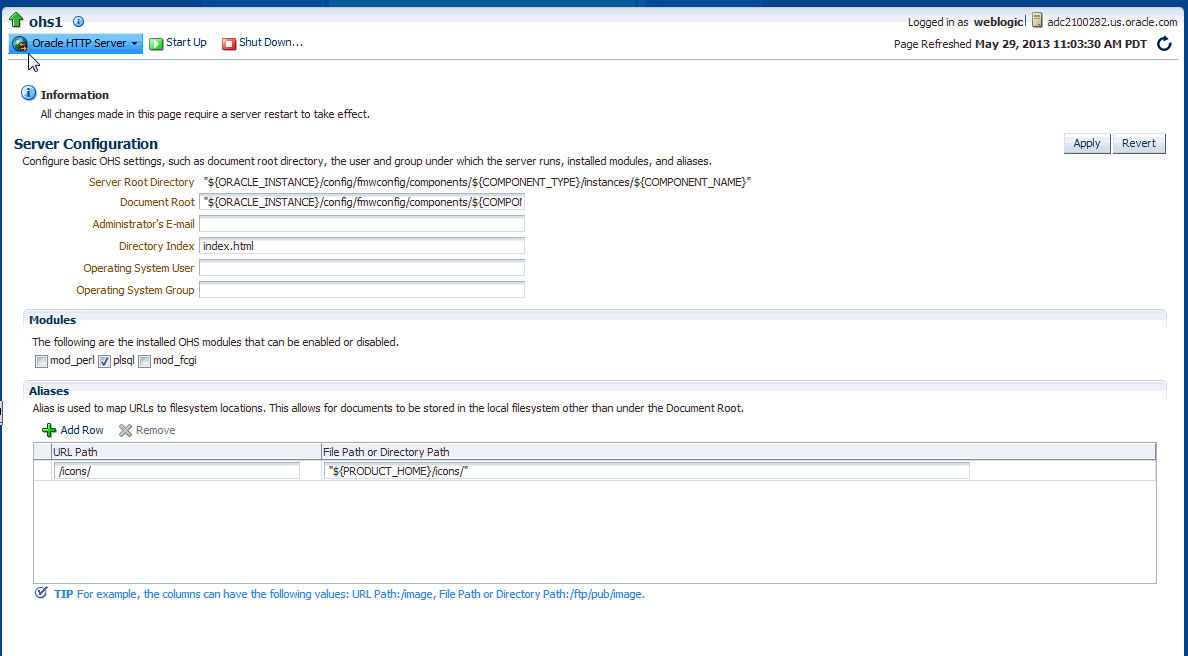Click the refresh page icon

(1164, 44)
